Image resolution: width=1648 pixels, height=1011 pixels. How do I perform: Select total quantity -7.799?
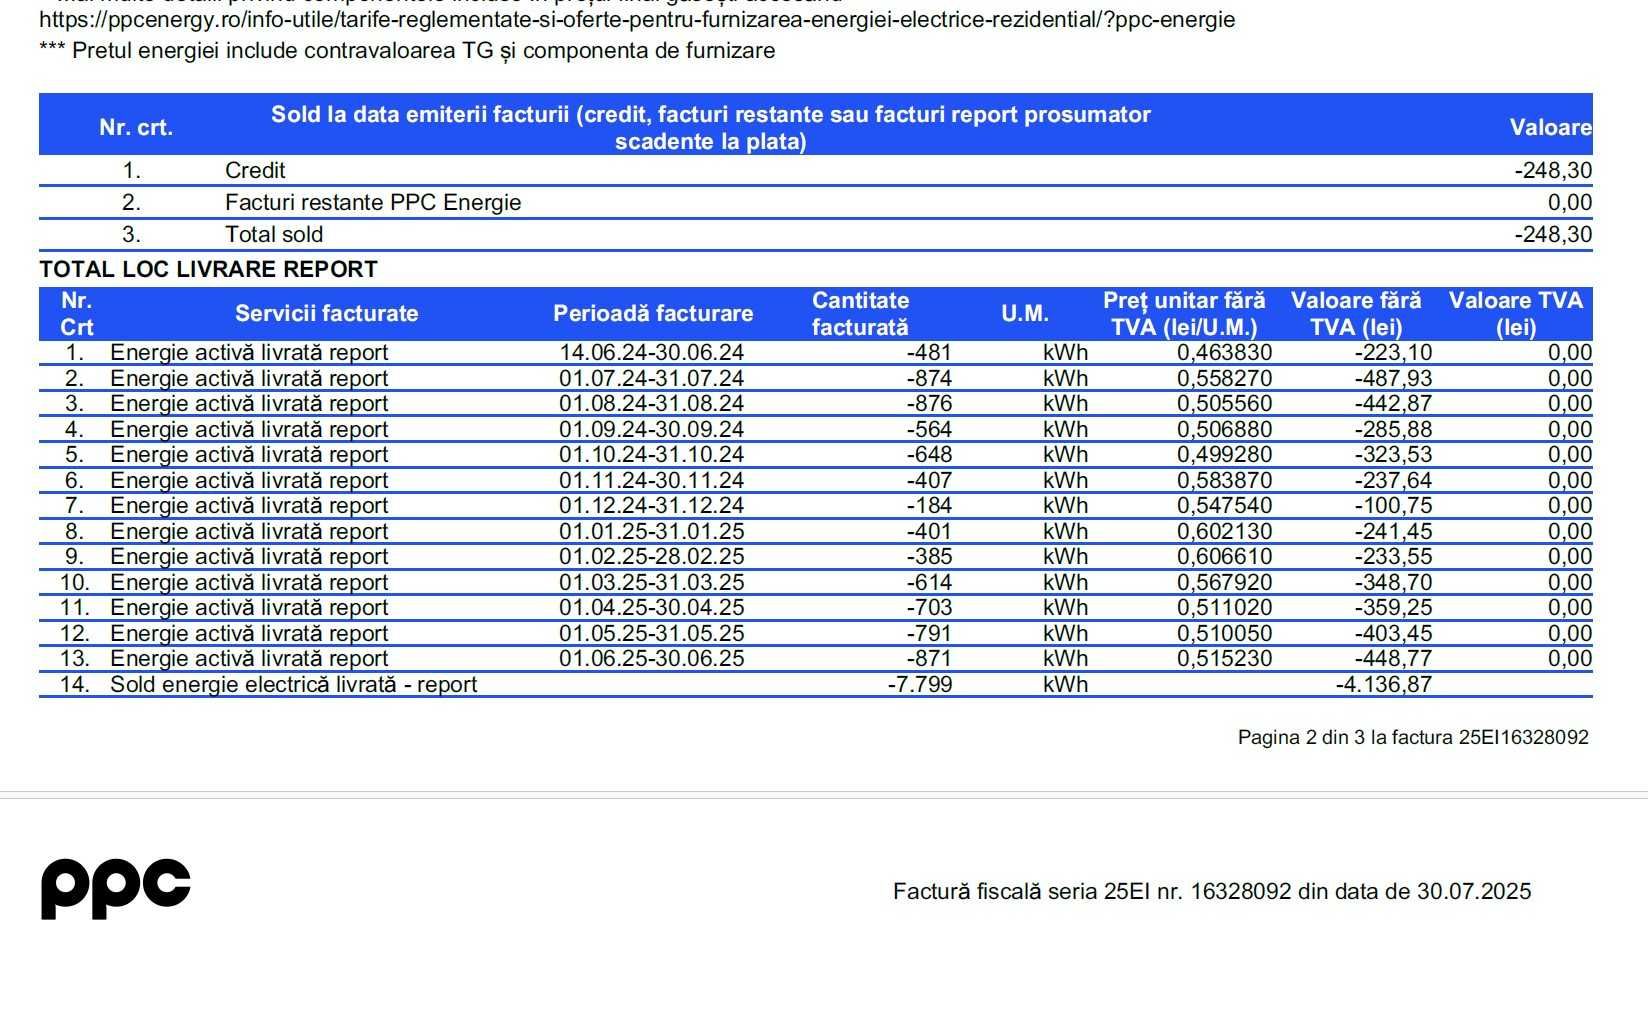pos(920,685)
